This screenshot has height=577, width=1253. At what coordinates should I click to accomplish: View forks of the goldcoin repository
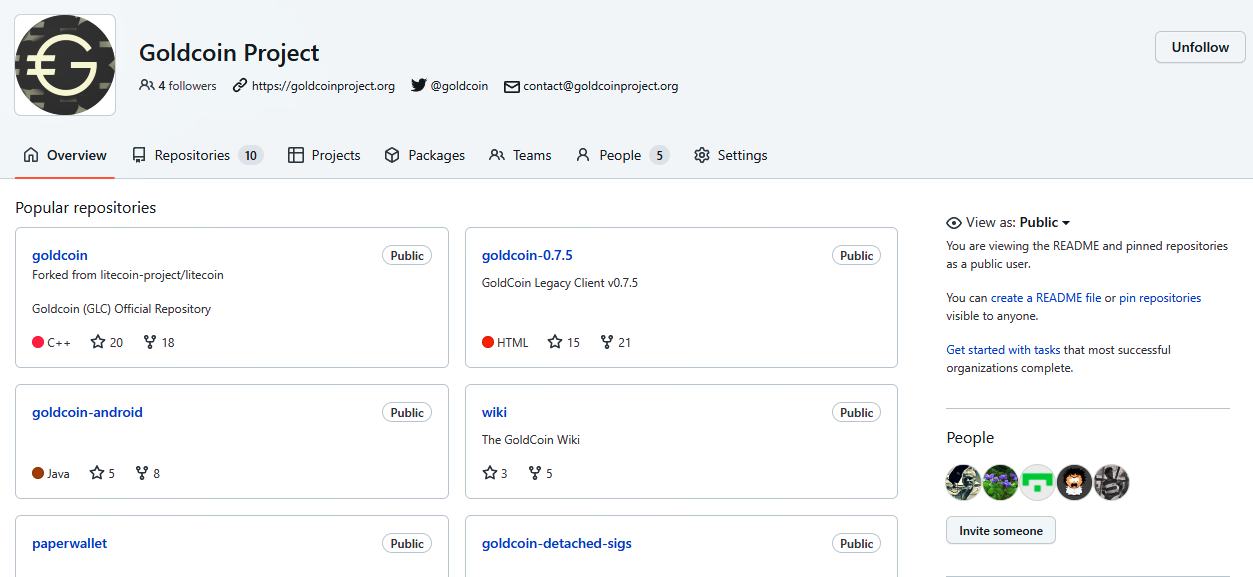tap(159, 342)
